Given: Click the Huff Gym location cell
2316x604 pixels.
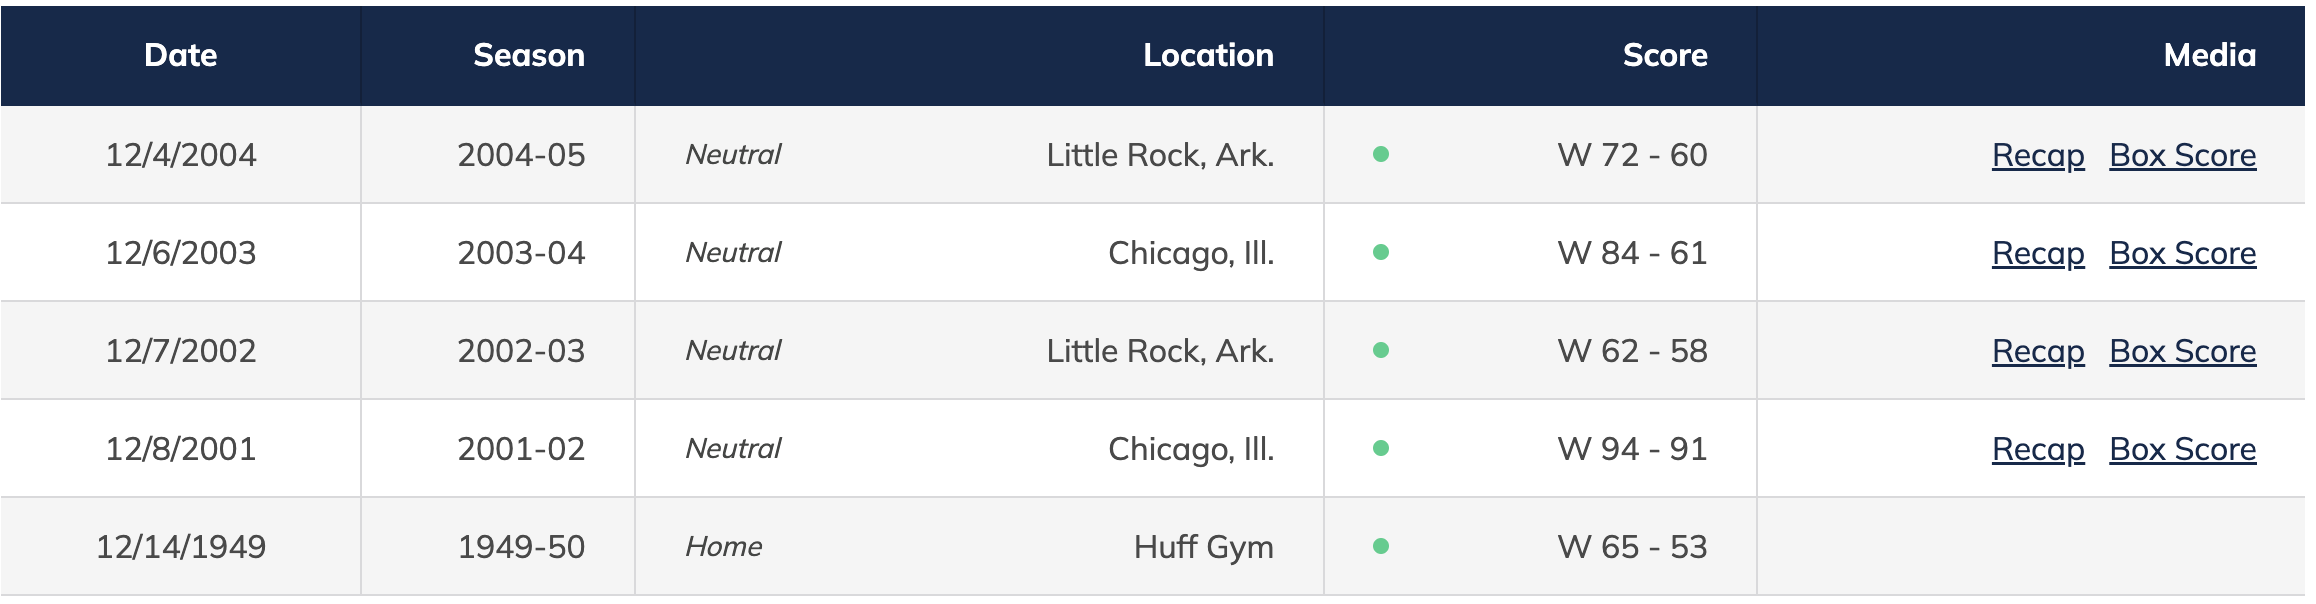Looking at the screenshot, I should coord(1203,547).
